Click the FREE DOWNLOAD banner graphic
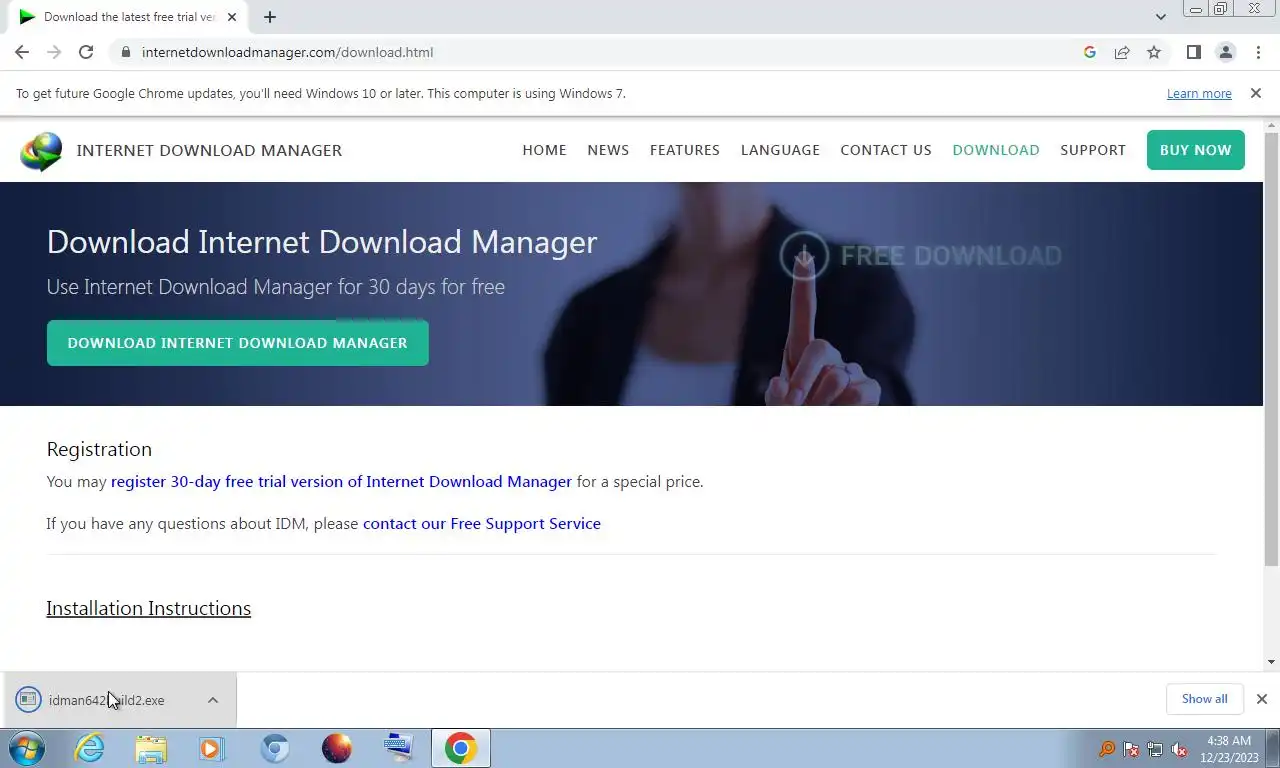This screenshot has height=768, width=1280. pyautogui.click(x=920, y=256)
